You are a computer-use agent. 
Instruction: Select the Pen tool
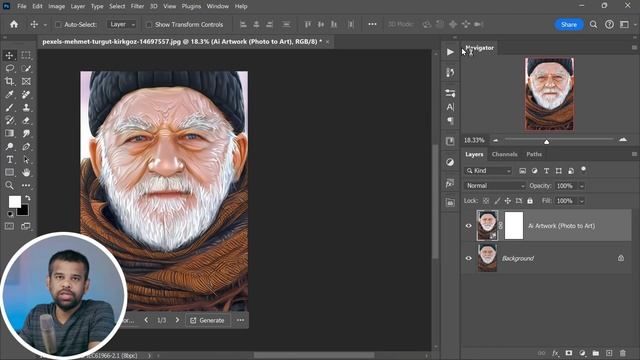point(26,147)
